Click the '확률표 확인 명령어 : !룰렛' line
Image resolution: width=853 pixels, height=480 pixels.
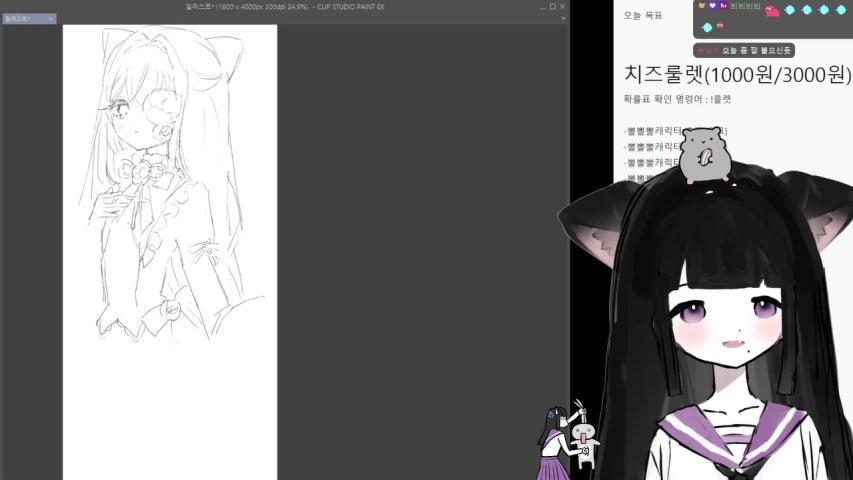677,99
